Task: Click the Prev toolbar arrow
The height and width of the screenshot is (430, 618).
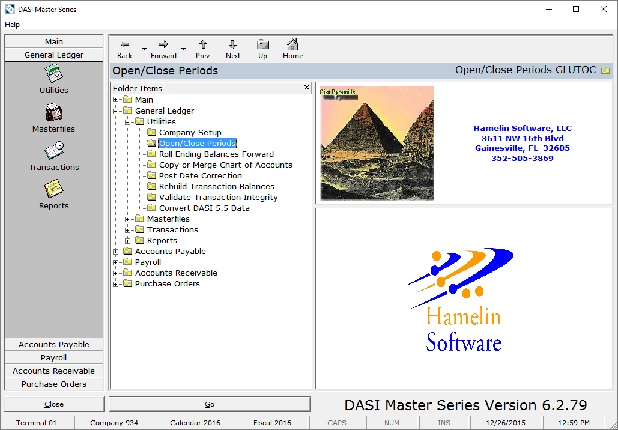Action: point(203,49)
